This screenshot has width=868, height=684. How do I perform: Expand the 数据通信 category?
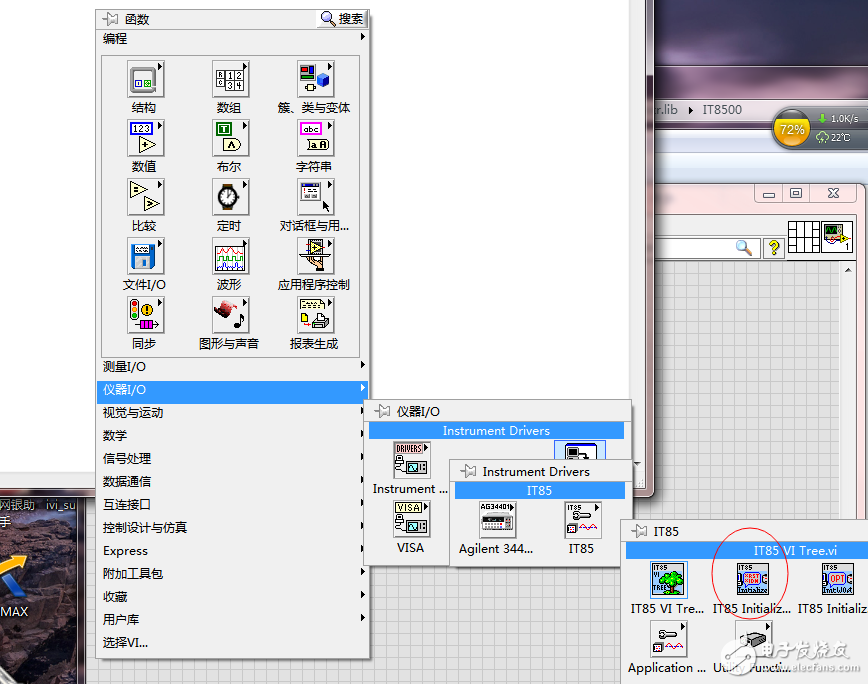point(231,481)
